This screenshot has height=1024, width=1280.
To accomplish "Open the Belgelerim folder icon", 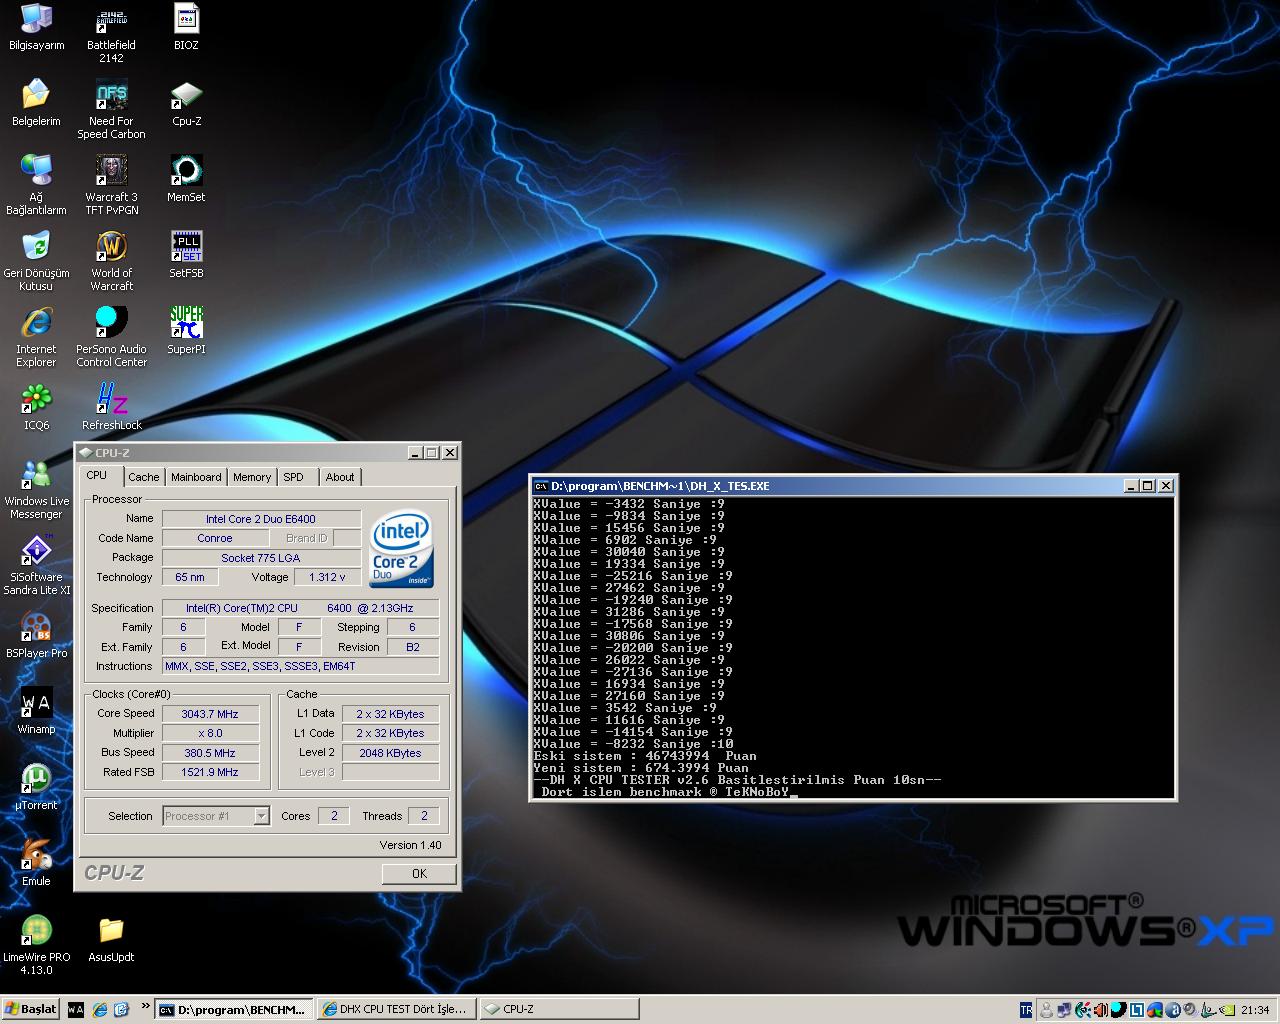I will 36,103.
